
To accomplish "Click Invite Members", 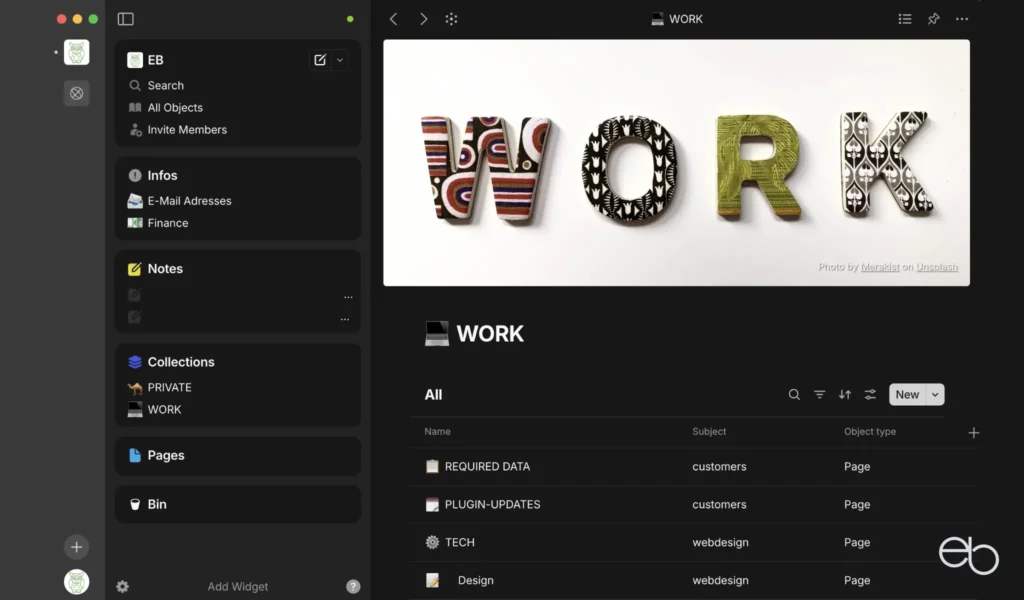I will [187, 130].
